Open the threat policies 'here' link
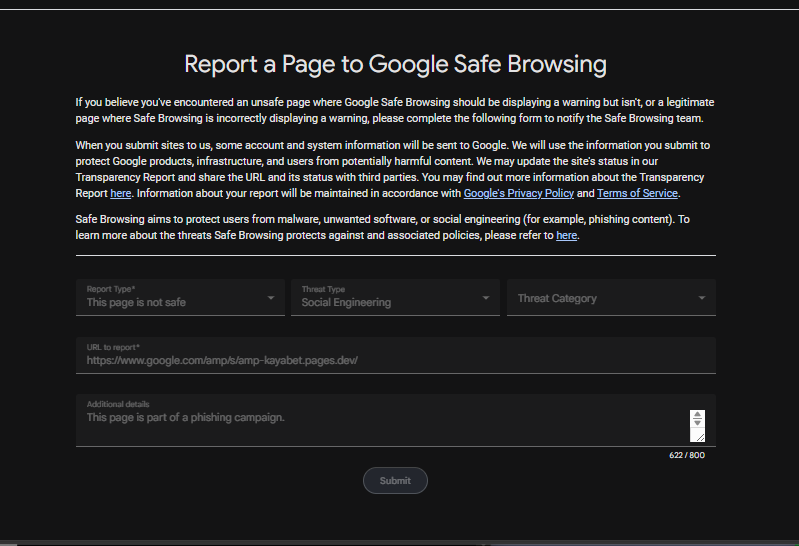 [x=566, y=236]
